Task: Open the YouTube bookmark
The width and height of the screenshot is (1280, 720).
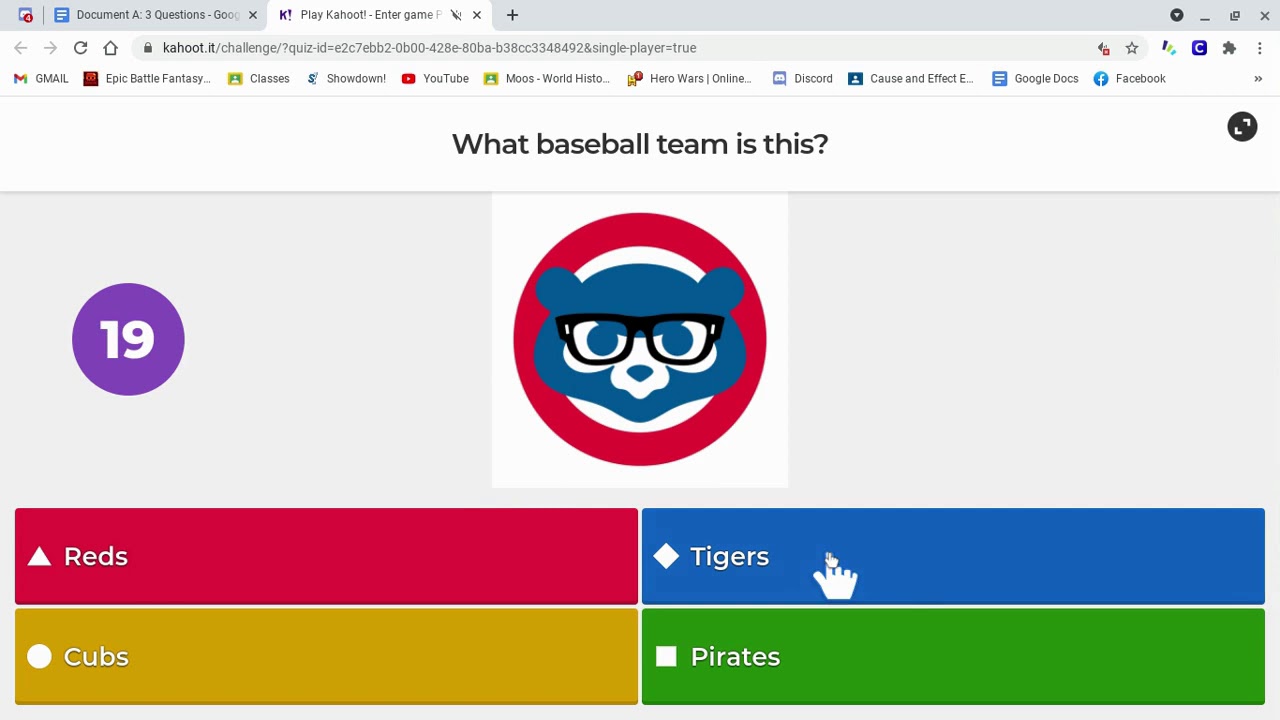Action: pyautogui.click(x=435, y=79)
